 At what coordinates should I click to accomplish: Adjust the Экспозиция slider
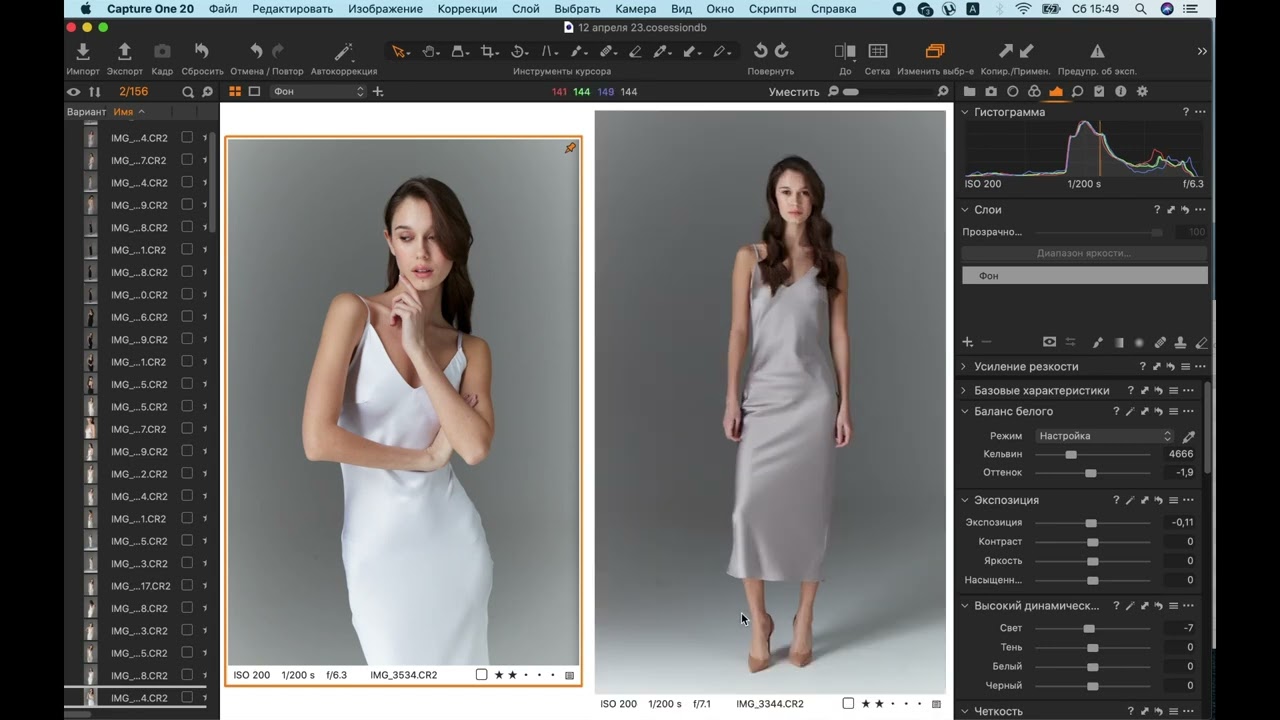pos(1092,523)
